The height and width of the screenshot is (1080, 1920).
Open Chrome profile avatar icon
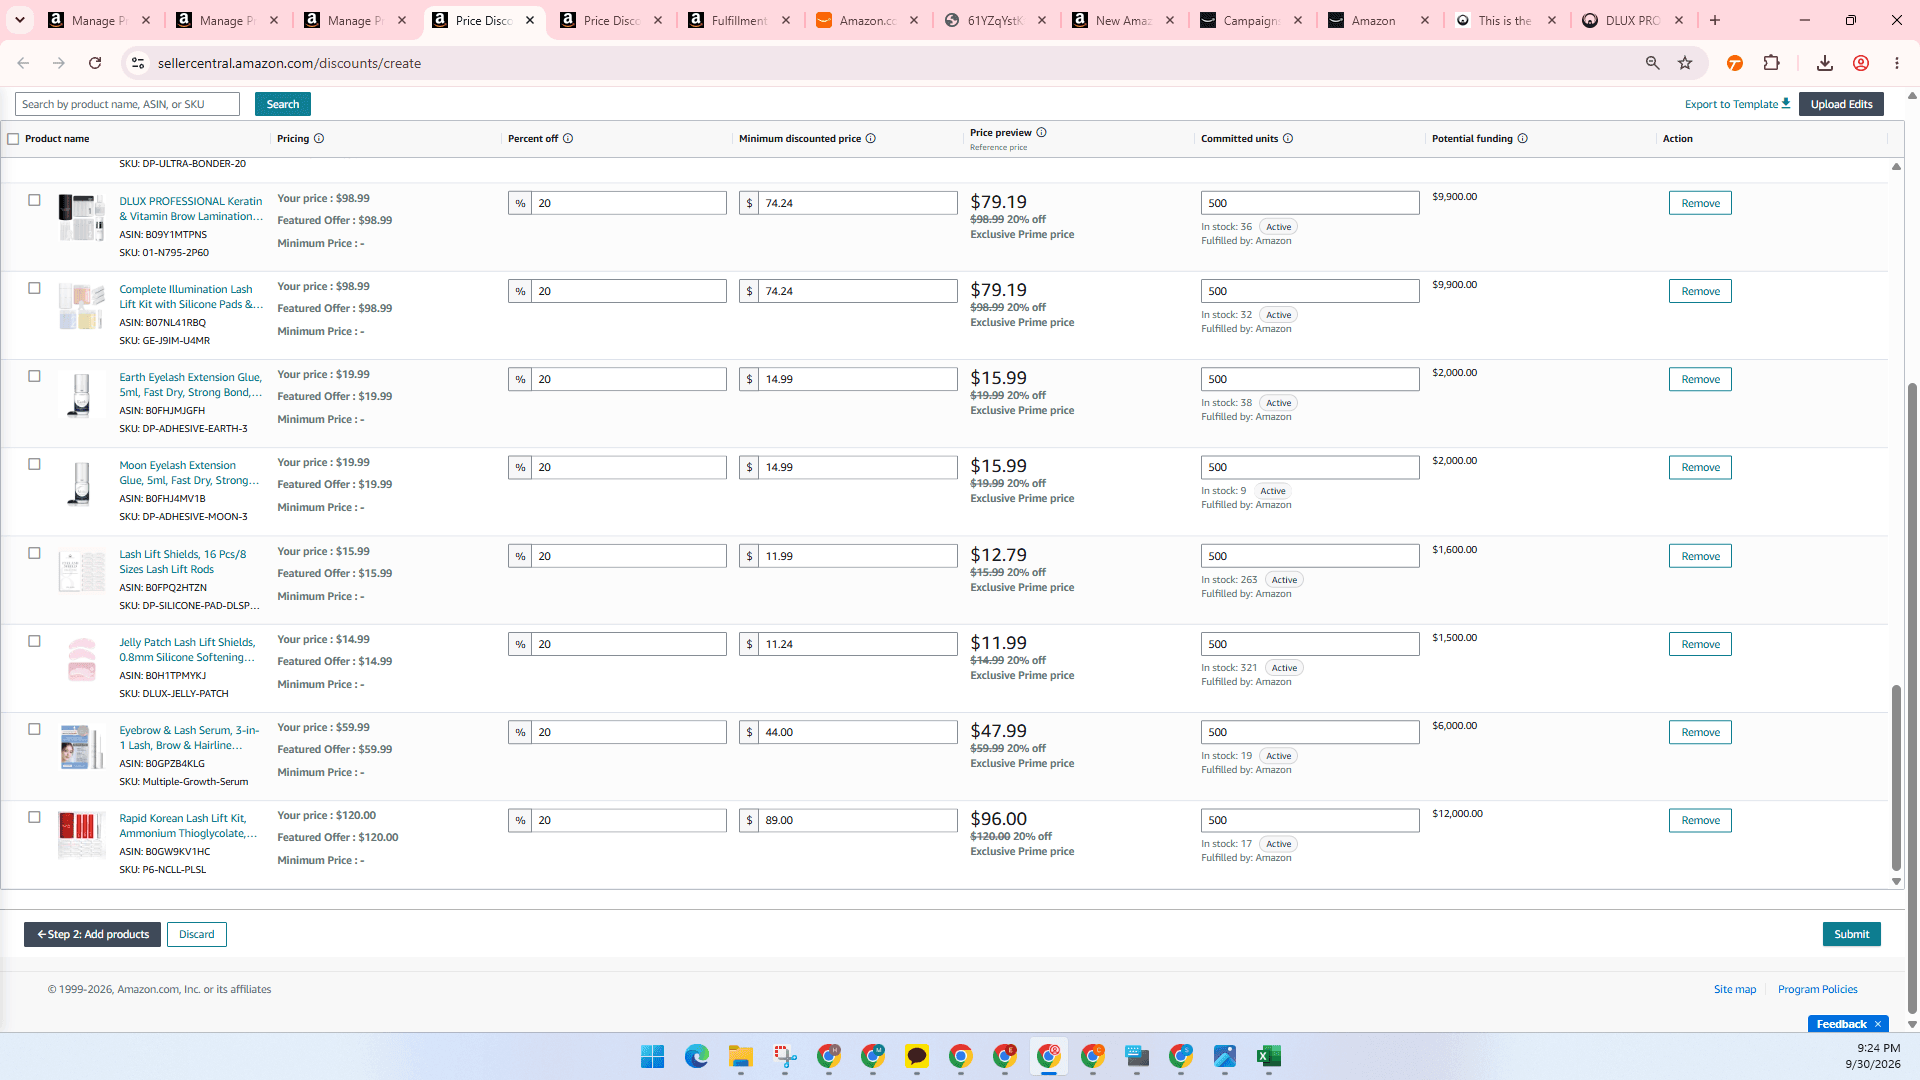pos(1861,63)
